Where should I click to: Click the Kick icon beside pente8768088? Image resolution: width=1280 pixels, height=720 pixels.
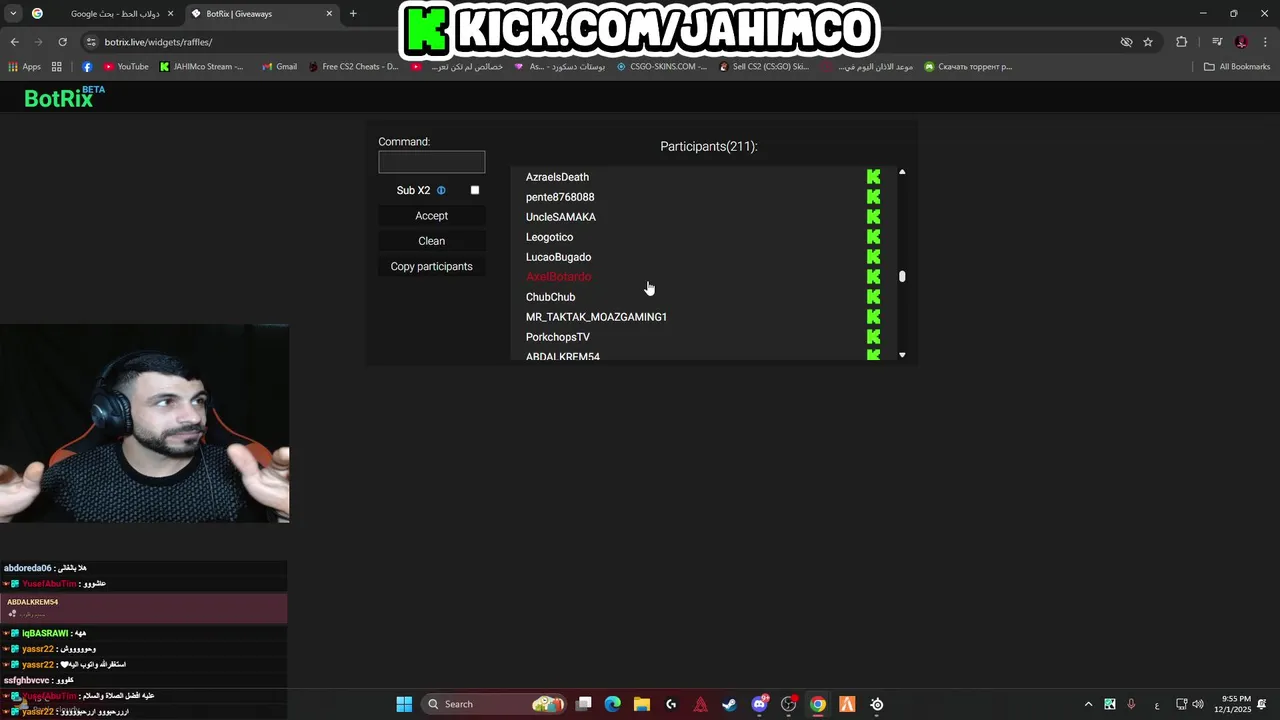click(x=873, y=197)
